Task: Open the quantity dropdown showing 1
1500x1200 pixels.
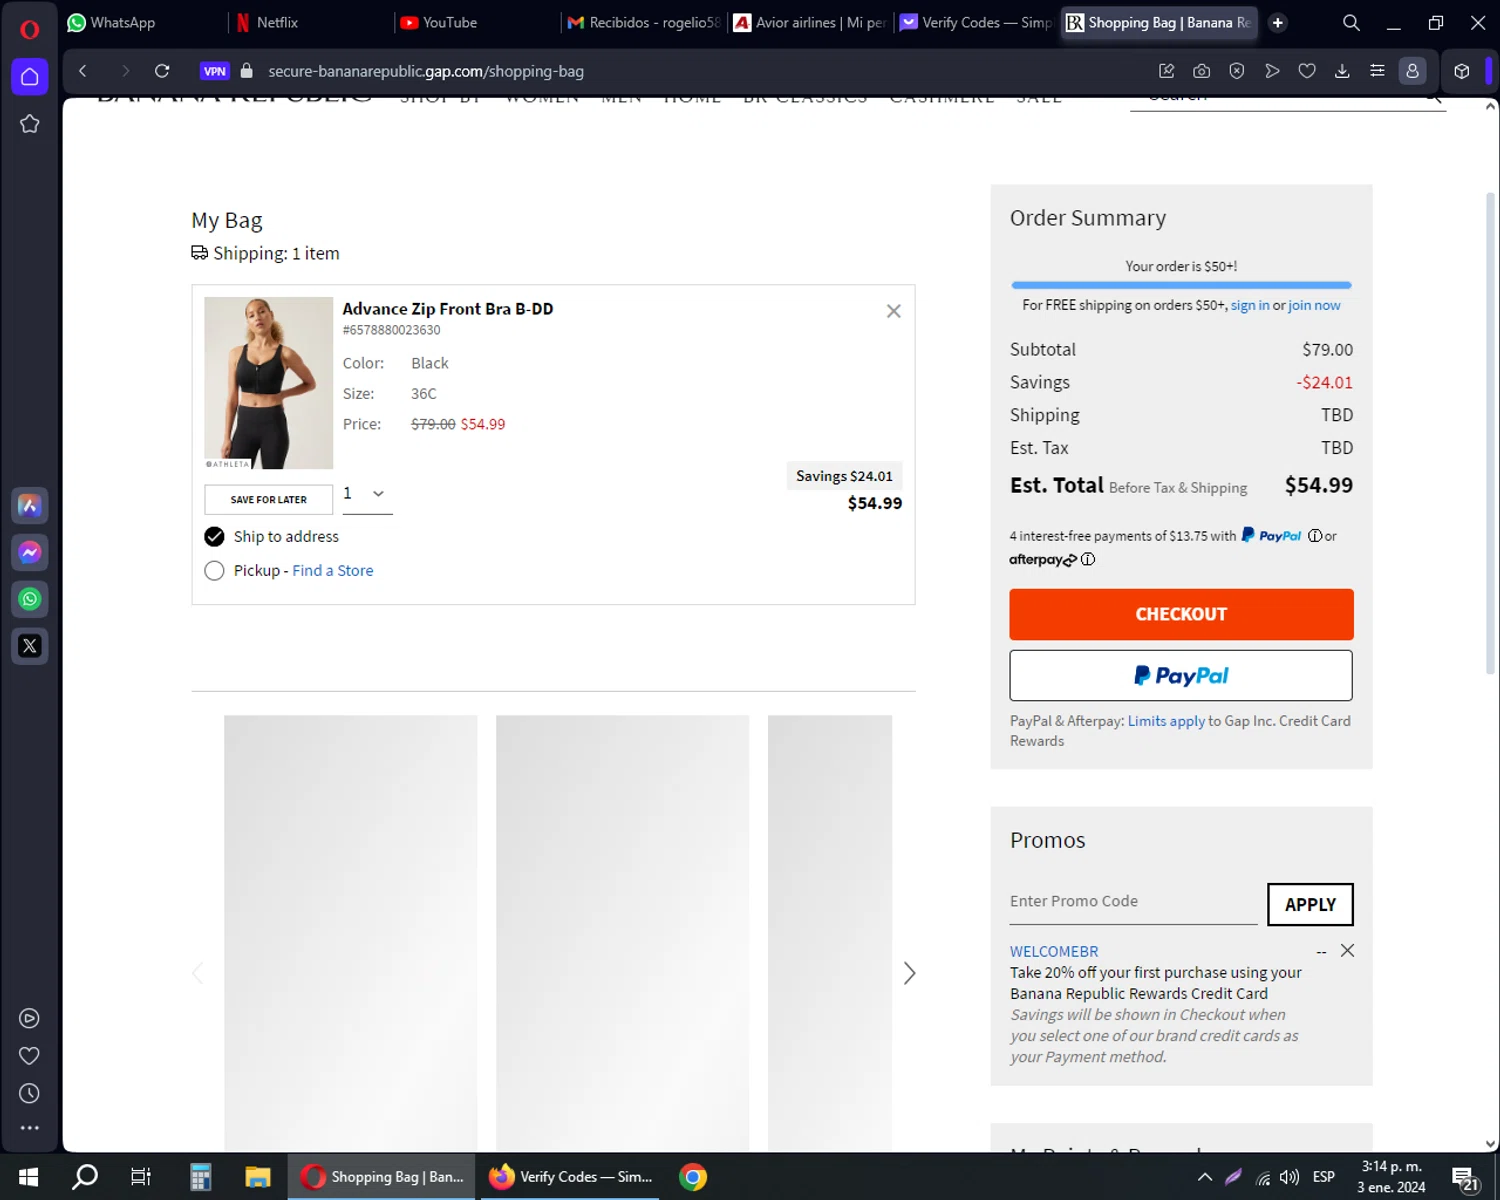Action: coord(367,494)
